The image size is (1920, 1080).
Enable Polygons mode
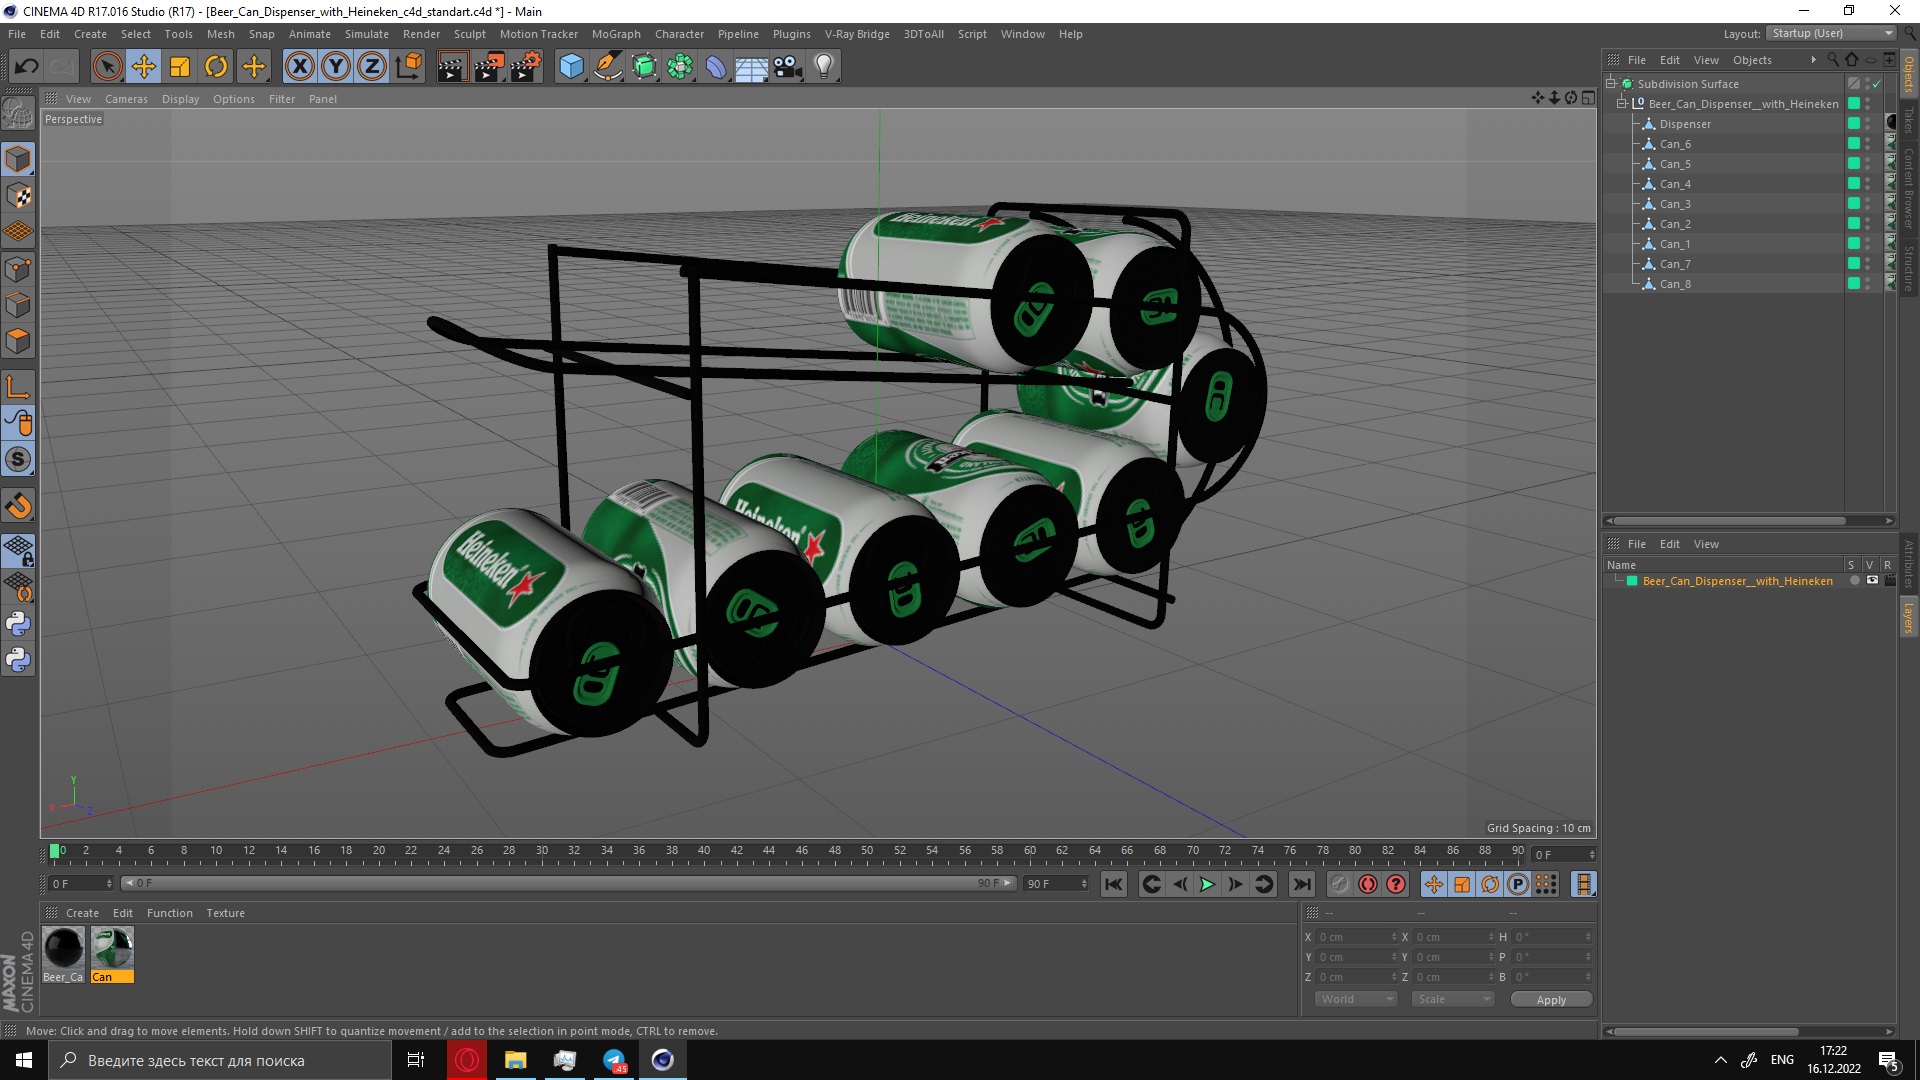pyautogui.click(x=18, y=341)
